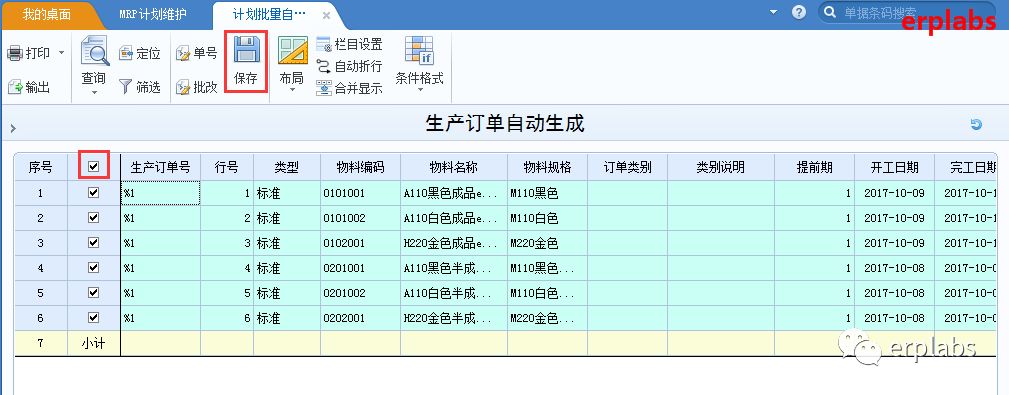Click the 物料编码 column header
Screen dimensions: 1009x395
coord(360,167)
